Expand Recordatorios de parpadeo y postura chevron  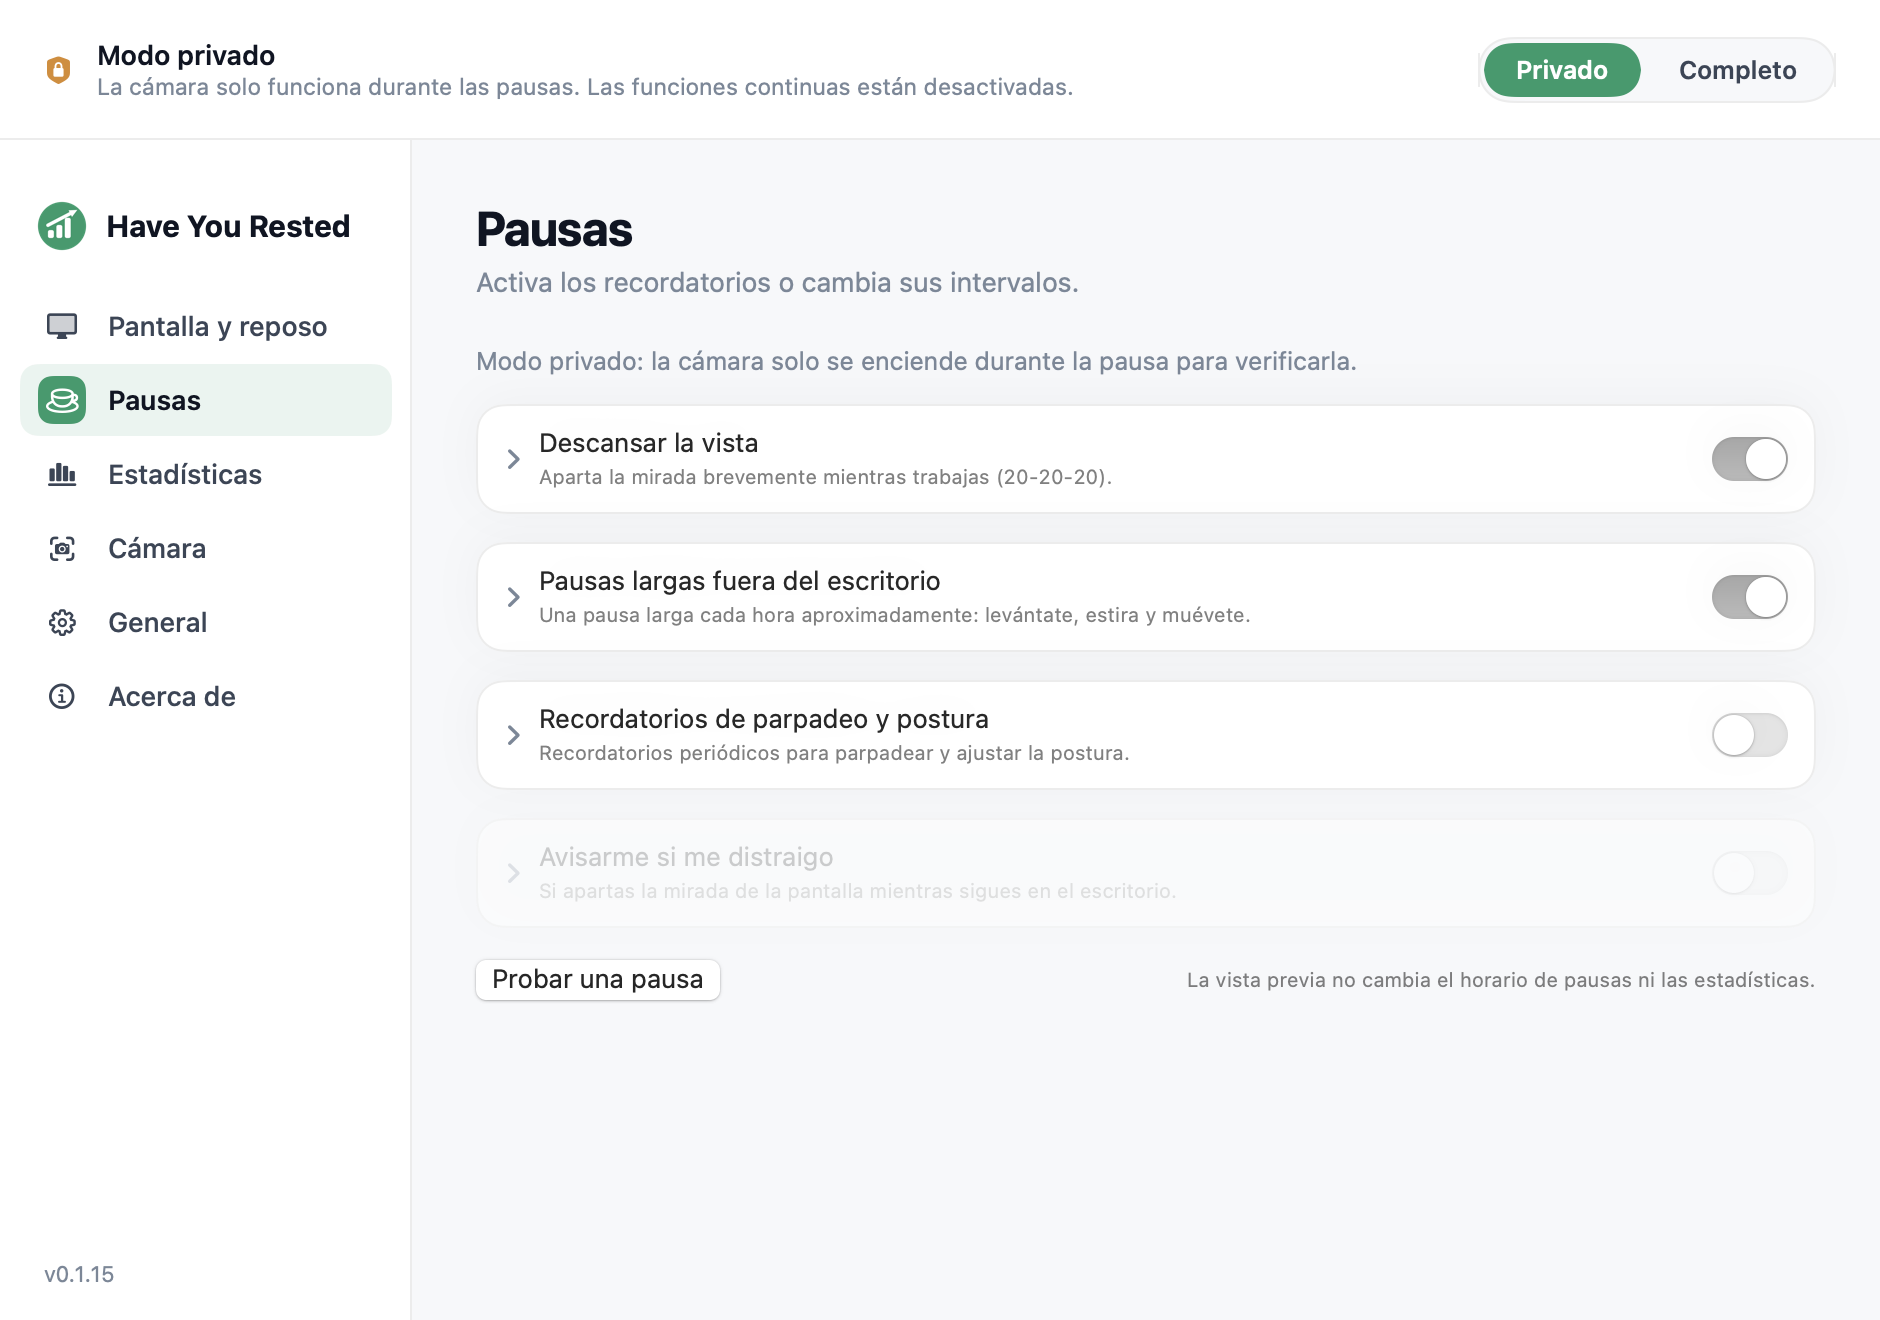click(x=513, y=735)
